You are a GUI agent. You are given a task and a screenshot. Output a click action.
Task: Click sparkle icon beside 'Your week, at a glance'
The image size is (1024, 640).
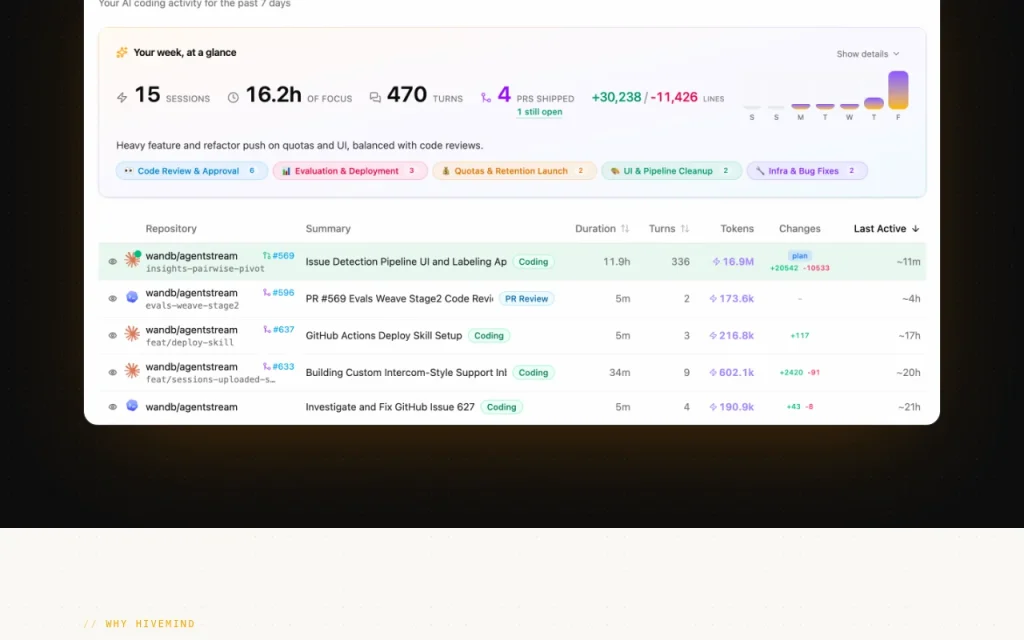point(121,52)
